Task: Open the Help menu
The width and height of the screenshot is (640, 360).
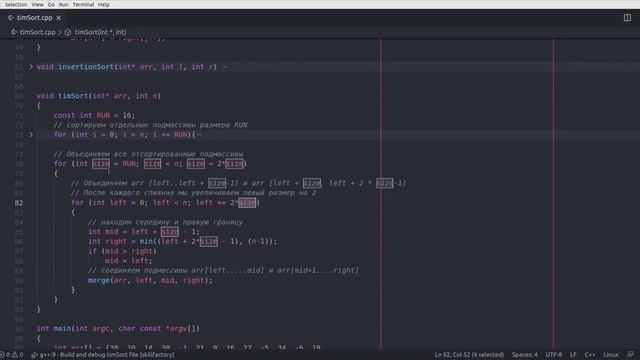Action: pyautogui.click(x=104, y=4)
